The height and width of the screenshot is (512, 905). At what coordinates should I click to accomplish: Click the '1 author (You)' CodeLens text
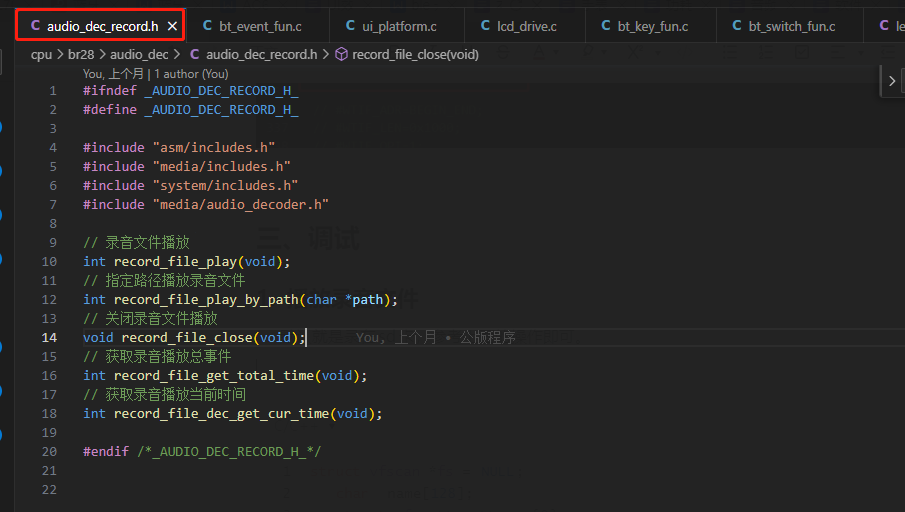coord(191,74)
